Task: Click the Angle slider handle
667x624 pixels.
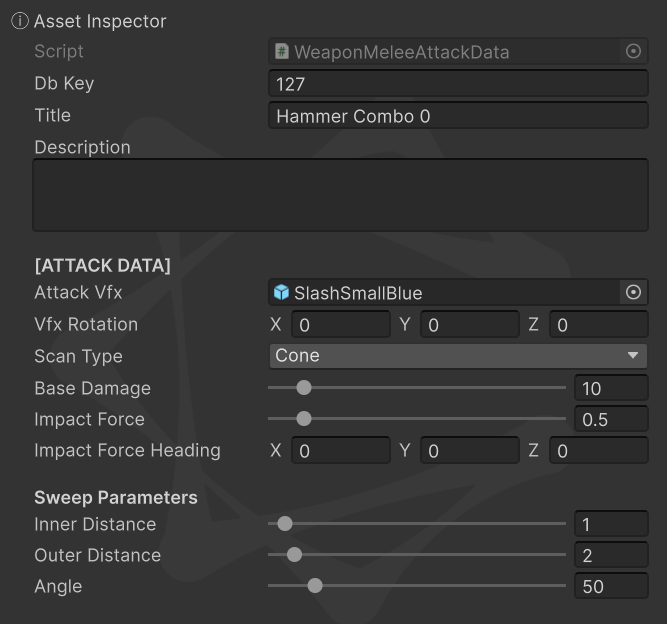Action: tap(315, 586)
